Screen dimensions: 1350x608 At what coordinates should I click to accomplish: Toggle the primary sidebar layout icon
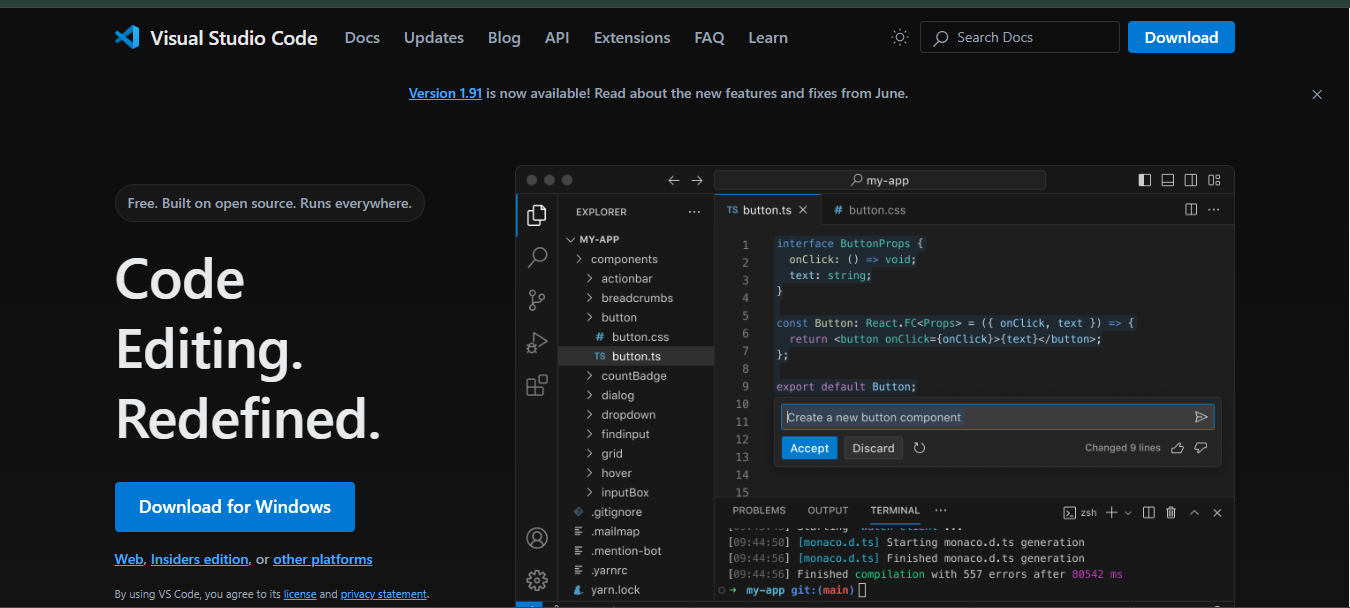coord(1145,181)
